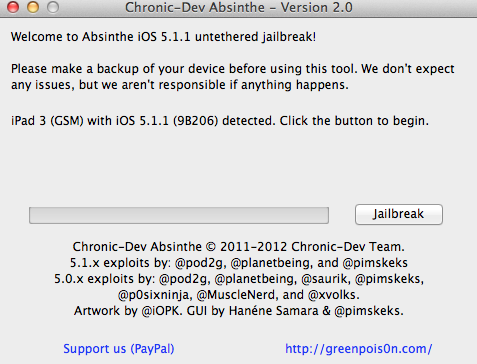
Task: Open the Support us (PayPal) link
Action: tap(119, 349)
